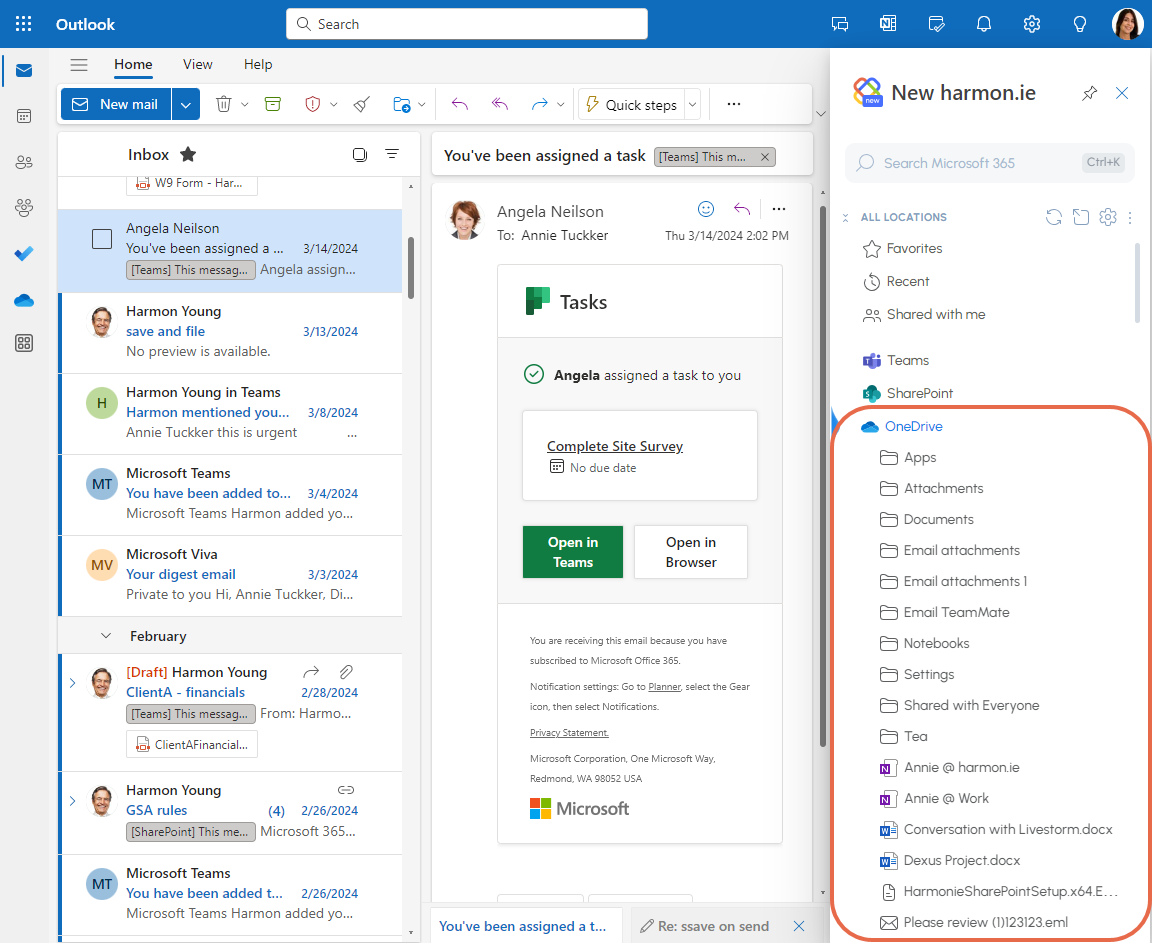The width and height of the screenshot is (1152, 943).
Task: Click the Open in Teams button
Action: [572, 551]
